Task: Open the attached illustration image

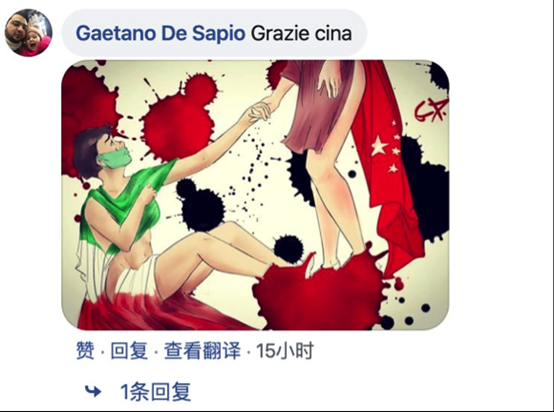Action: point(255,195)
